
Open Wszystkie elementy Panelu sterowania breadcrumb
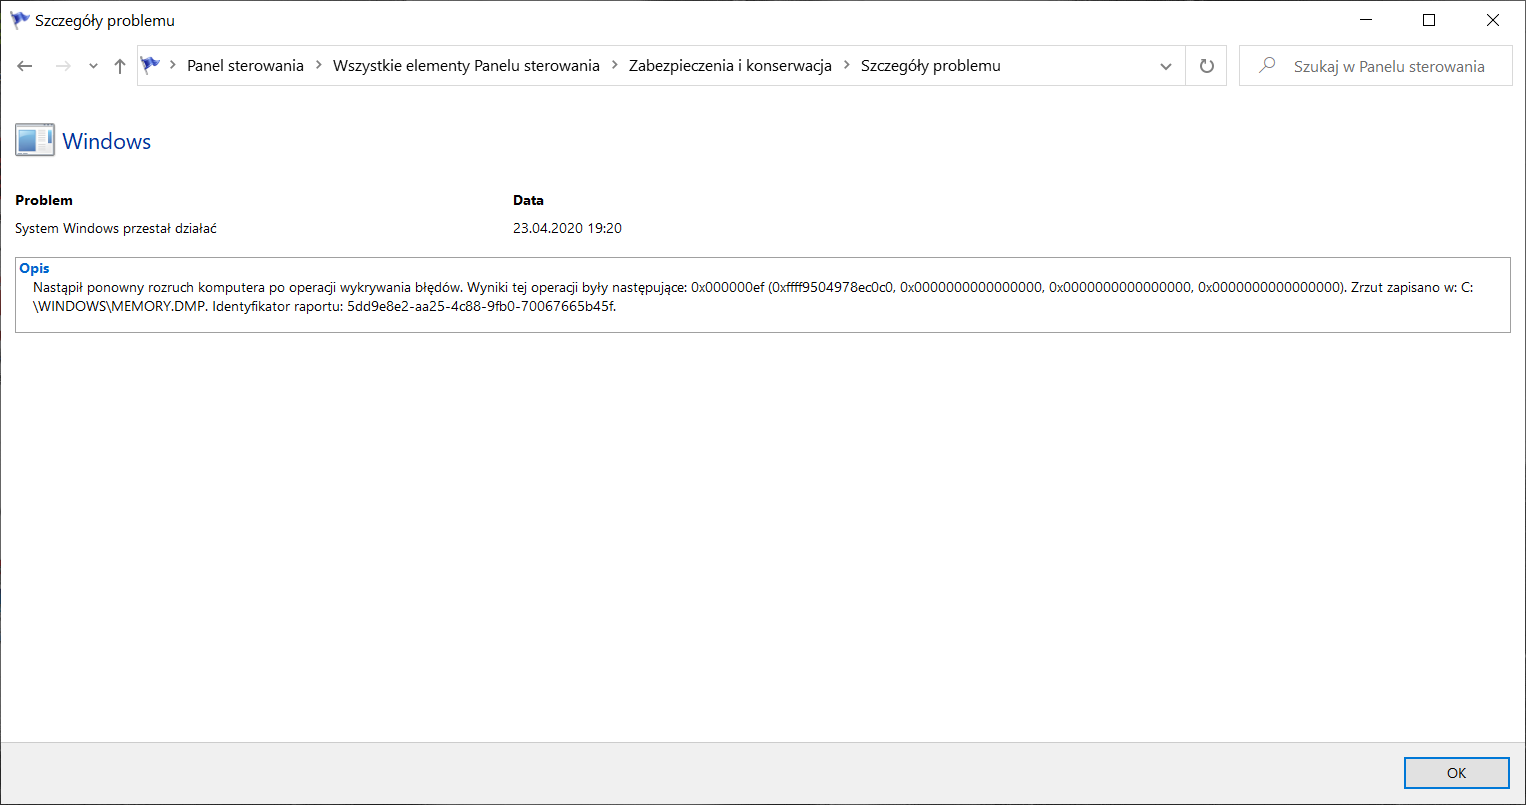coord(466,66)
